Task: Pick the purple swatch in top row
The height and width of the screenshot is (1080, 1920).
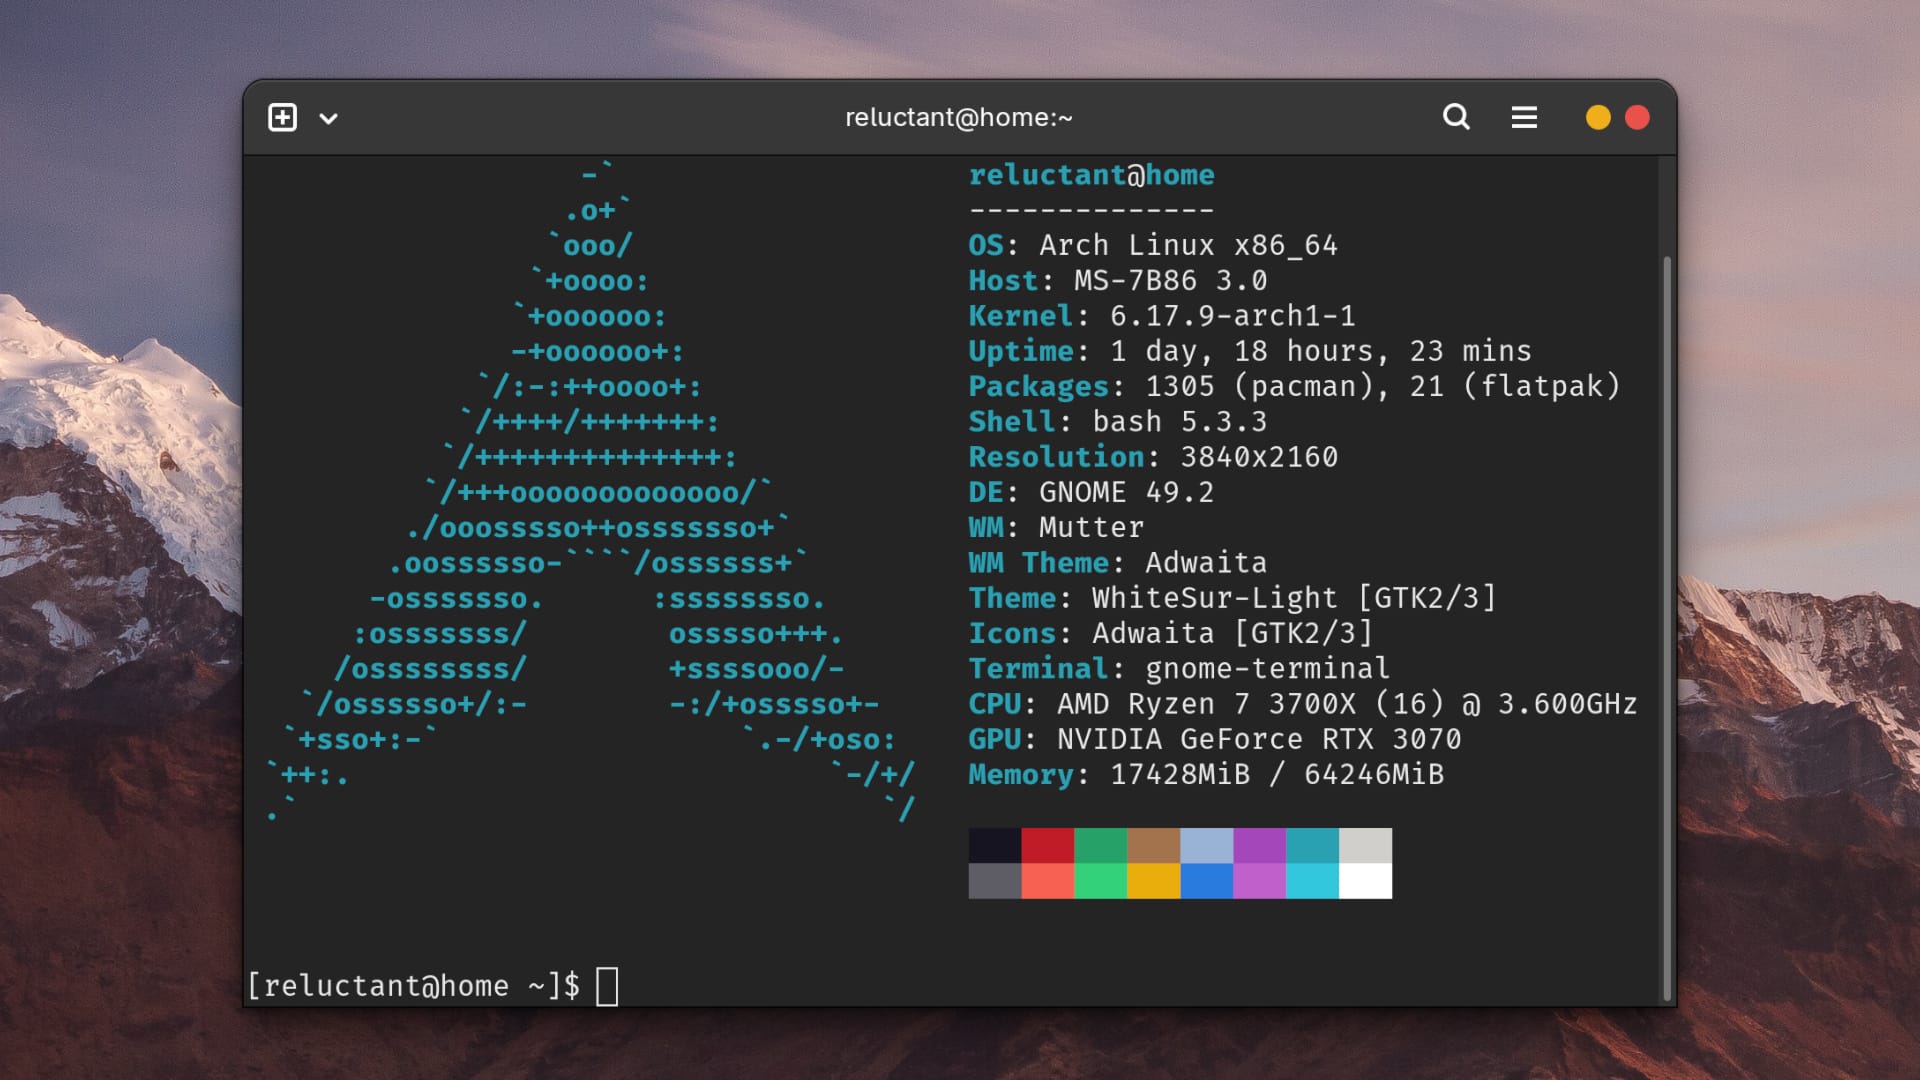Action: click(x=1259, y=845)
